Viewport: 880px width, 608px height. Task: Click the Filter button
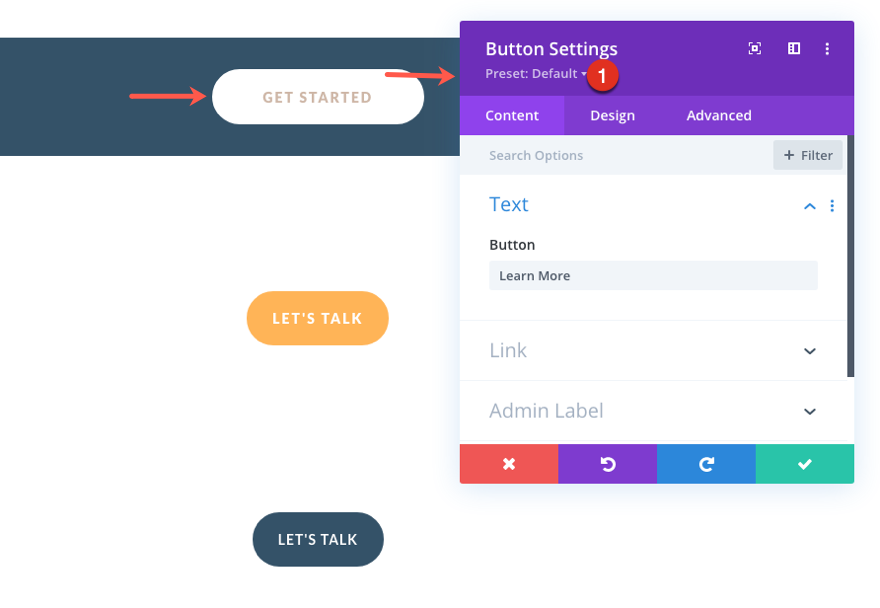(x=808, y=155)
